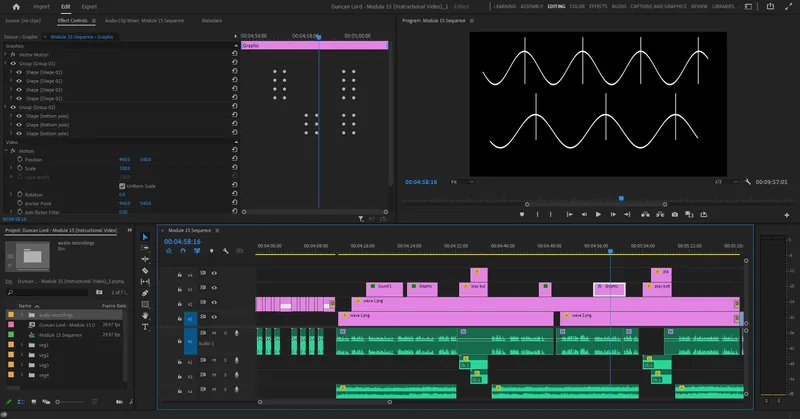Open the Comparison View button
This screenshot has width=800, height=419.
[689, 215]
